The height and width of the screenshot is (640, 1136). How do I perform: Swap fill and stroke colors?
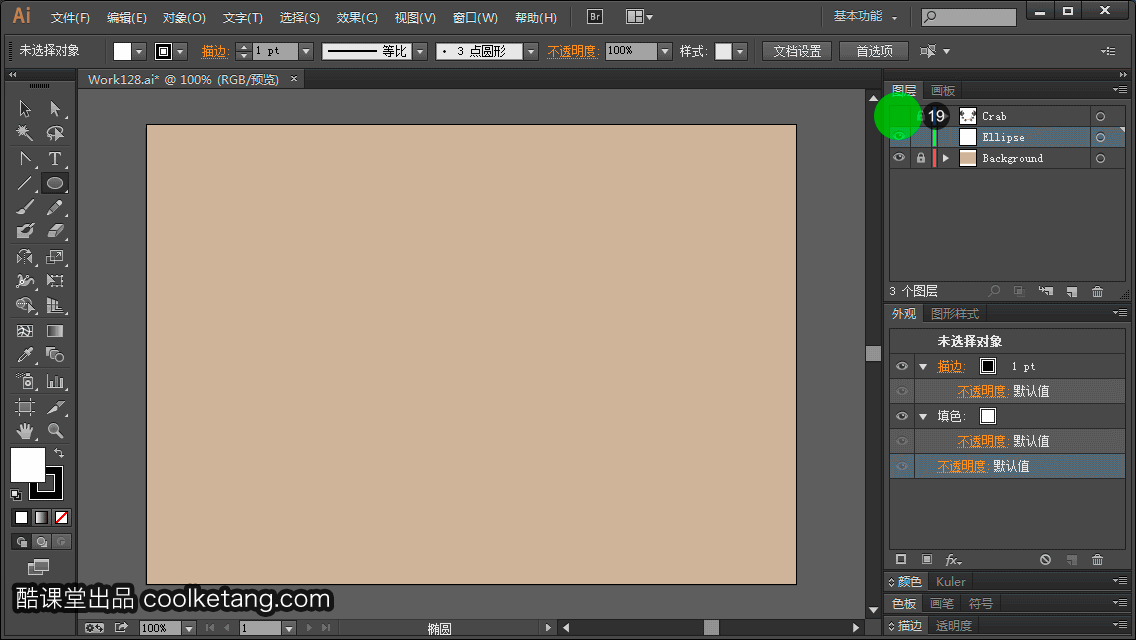(59, 453)
